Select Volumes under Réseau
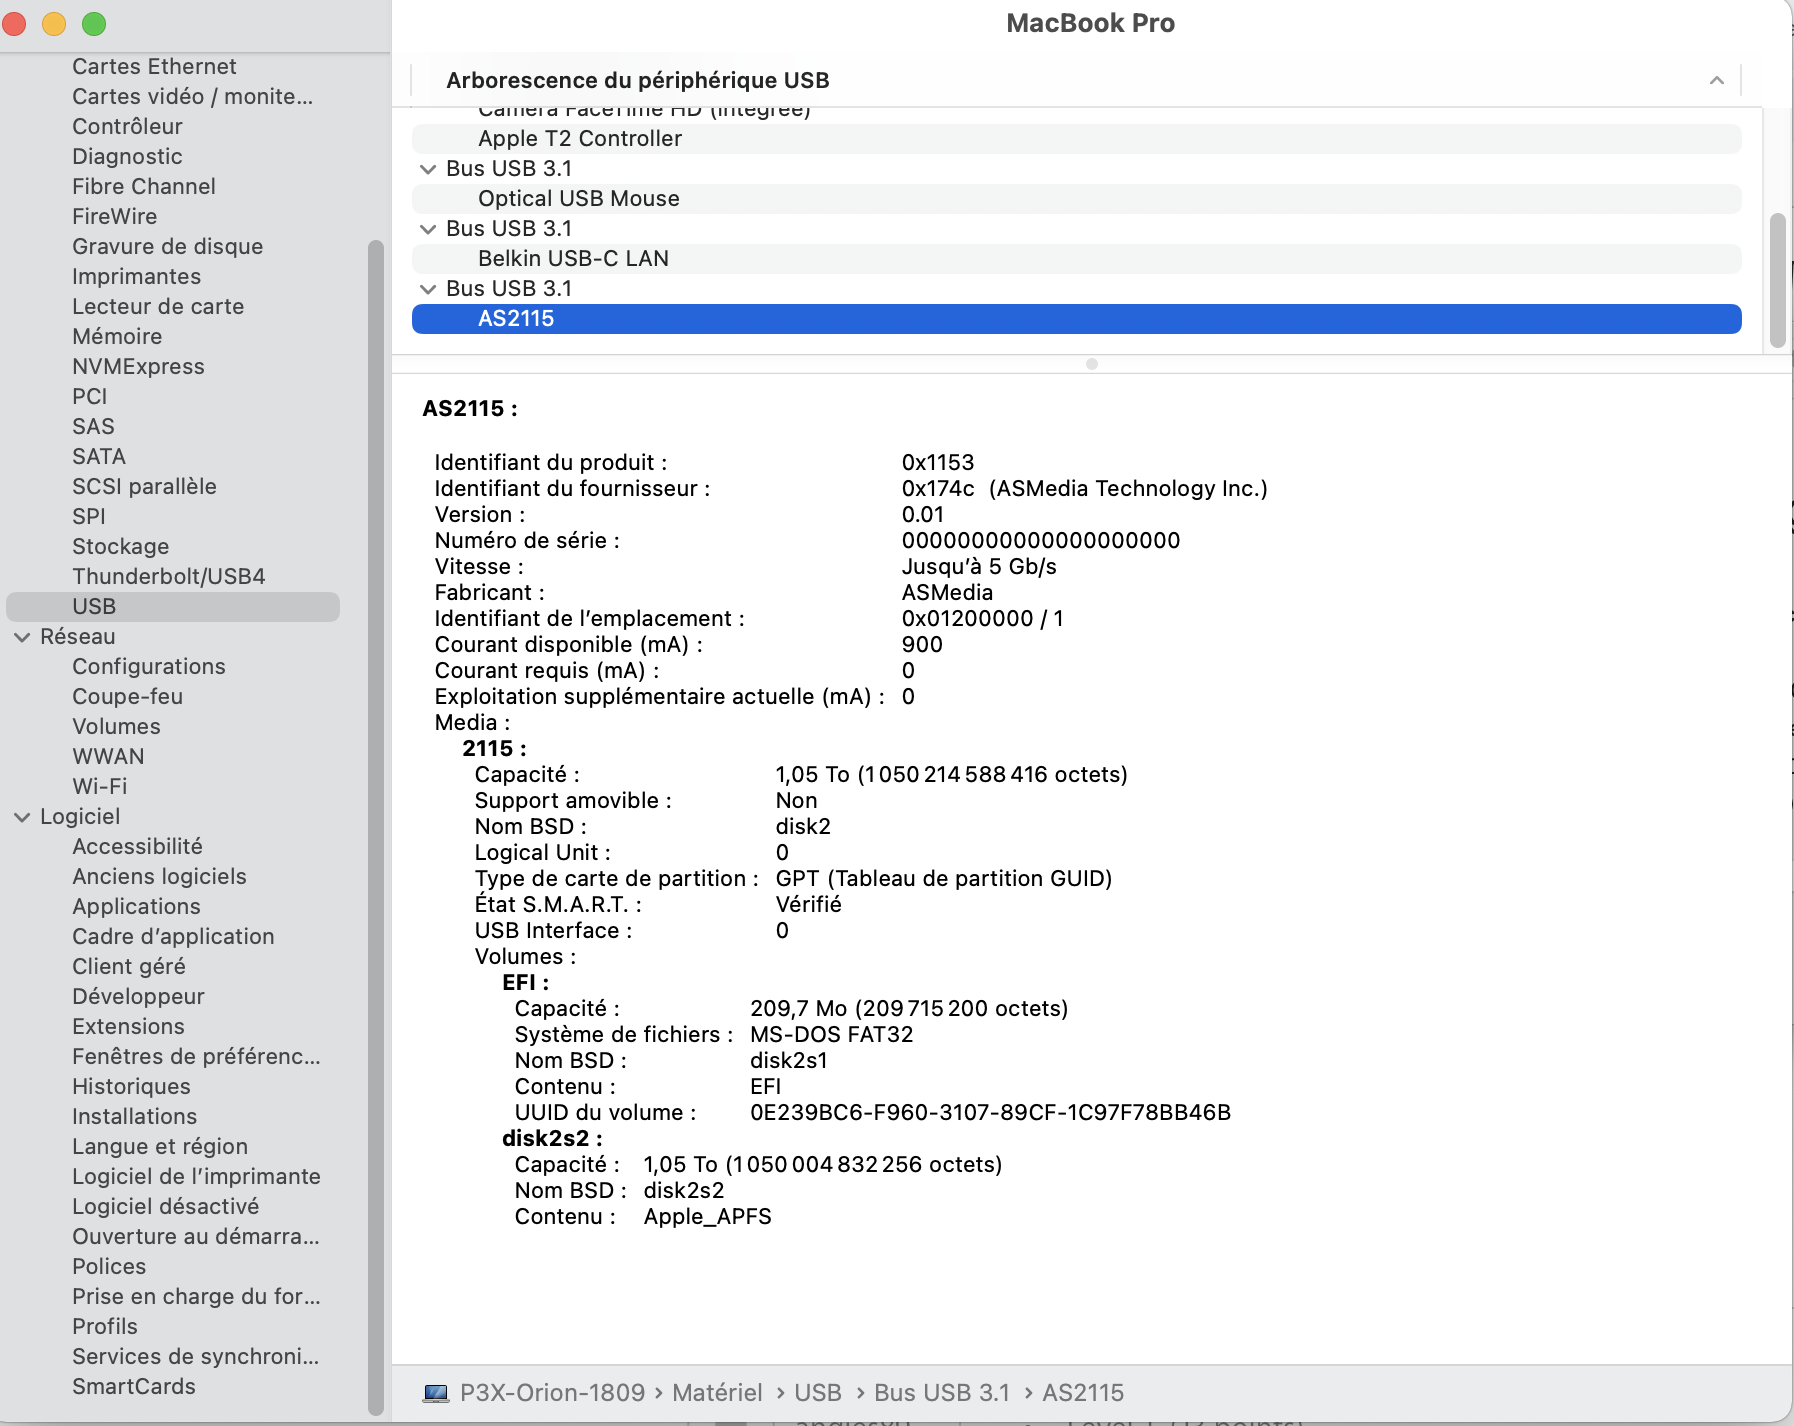 coord(116,727)
